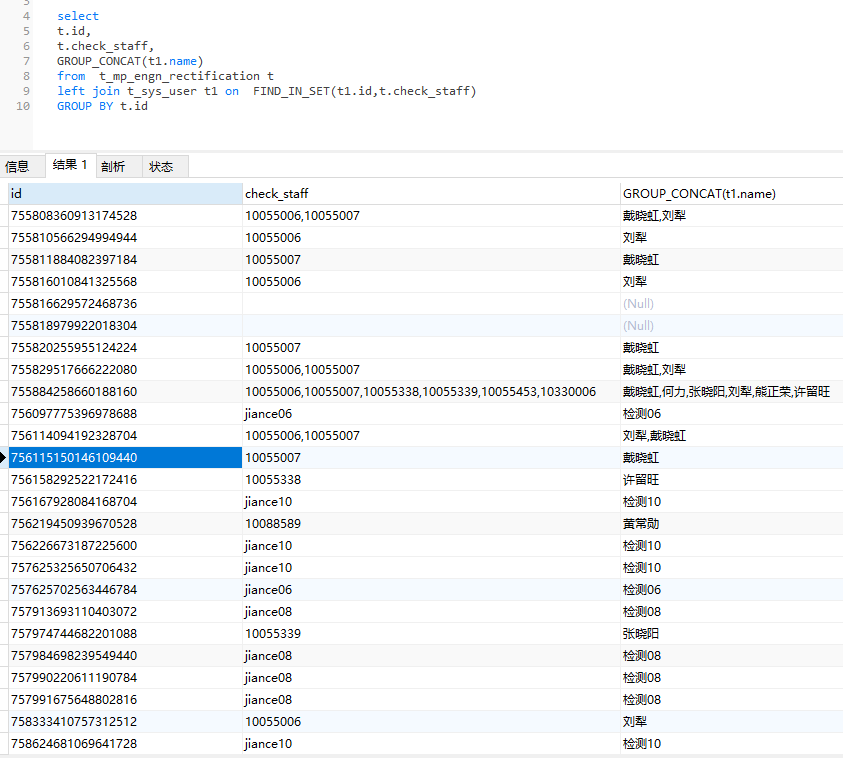The width and height of the screenshot is (843, 758).
Task: Click the GROUP BY t.id line
Action: [x=102, y=106]
